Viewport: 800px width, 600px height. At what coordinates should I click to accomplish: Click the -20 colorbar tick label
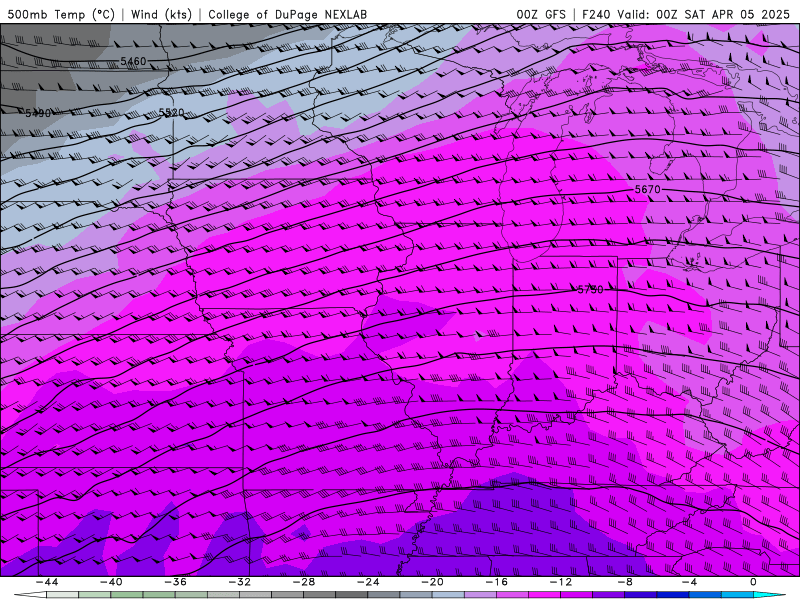432,582
